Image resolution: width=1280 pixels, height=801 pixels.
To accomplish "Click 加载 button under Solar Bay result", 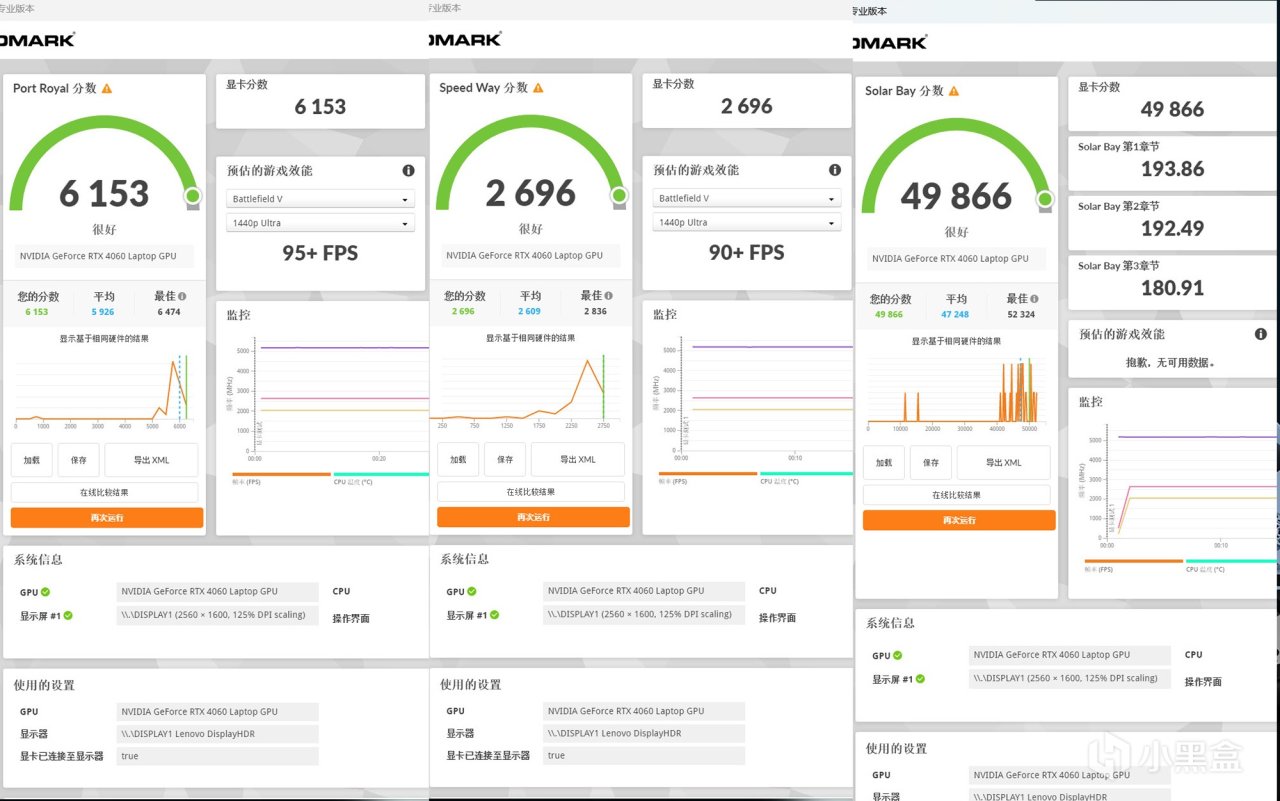I will (884, 462).
